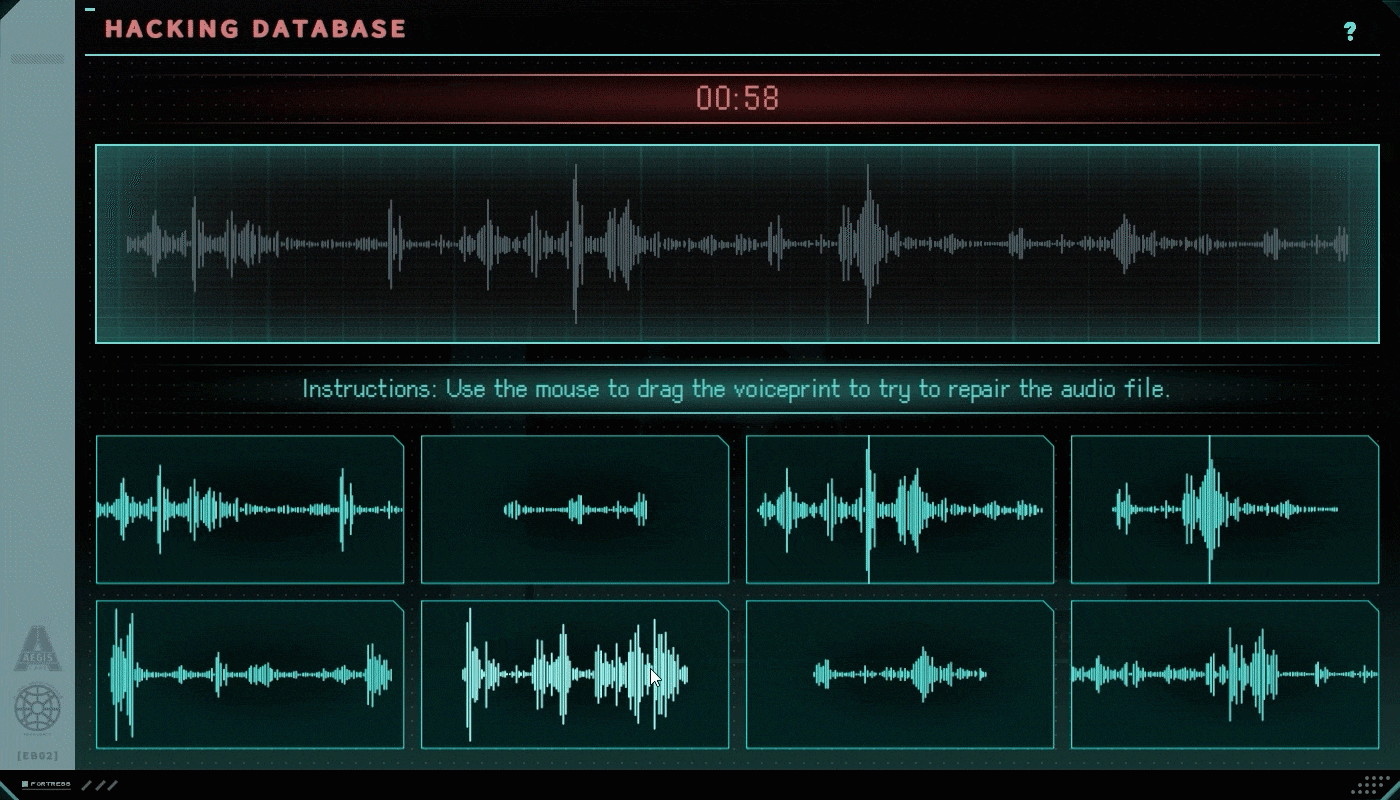1400x800 pixels.
Task: Click the Fortress label in the bottom bar
Action: (50, 785)
